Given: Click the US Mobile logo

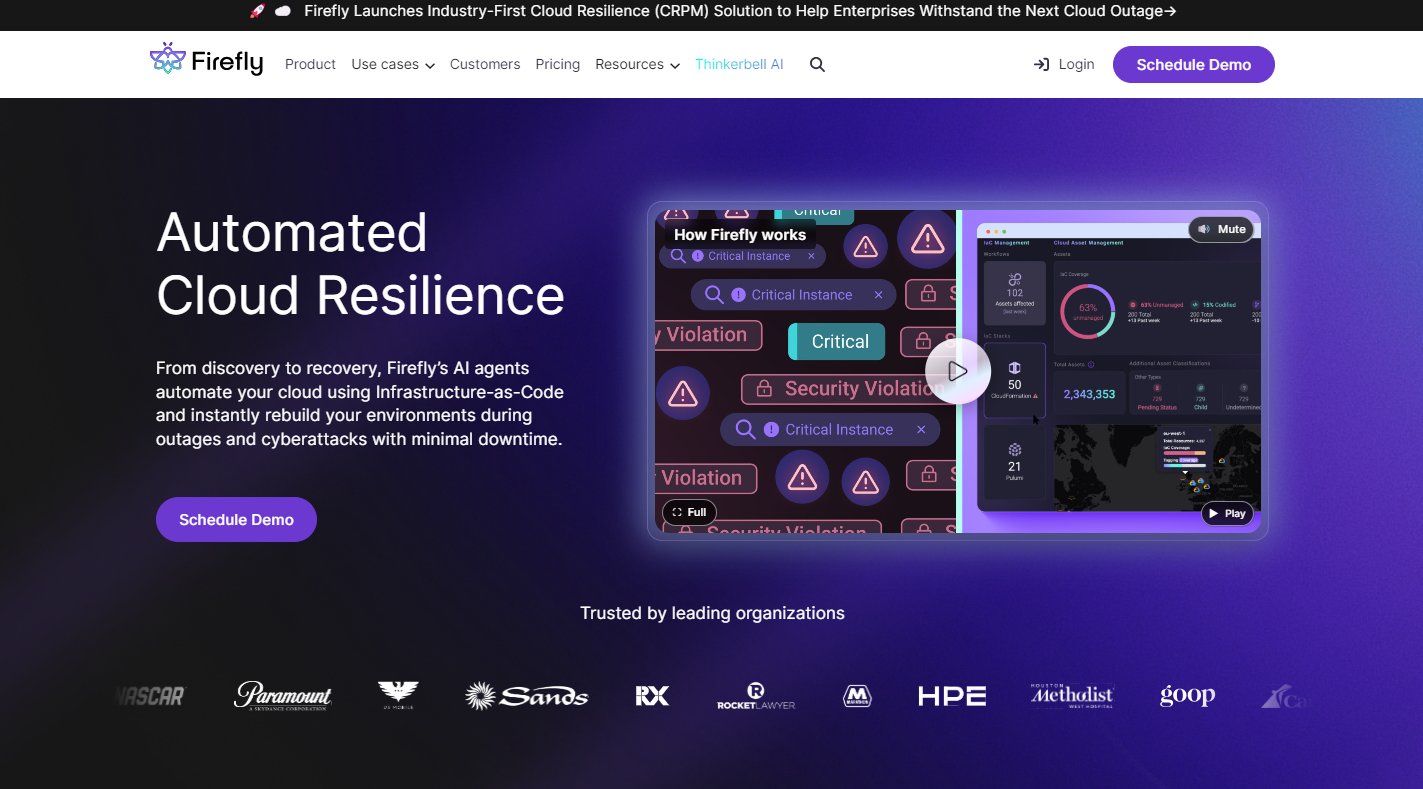Looking at the screenshot, I should (398, 695).
